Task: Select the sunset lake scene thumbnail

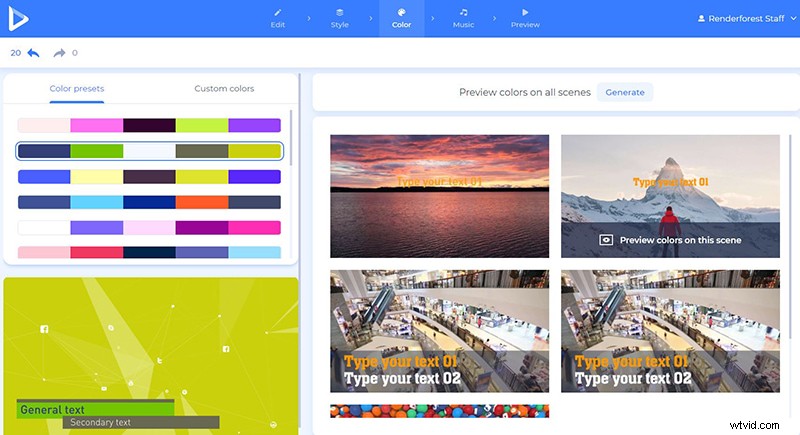Action: 439,196
